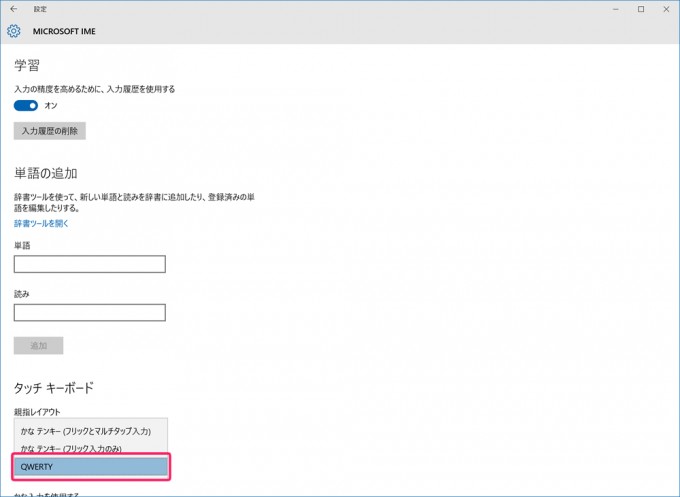The width and height of the screenshot is (680, 497).
Task: Select かな テンキー (フリックとマルチタップ入力) option
Action: click(91, 432)
